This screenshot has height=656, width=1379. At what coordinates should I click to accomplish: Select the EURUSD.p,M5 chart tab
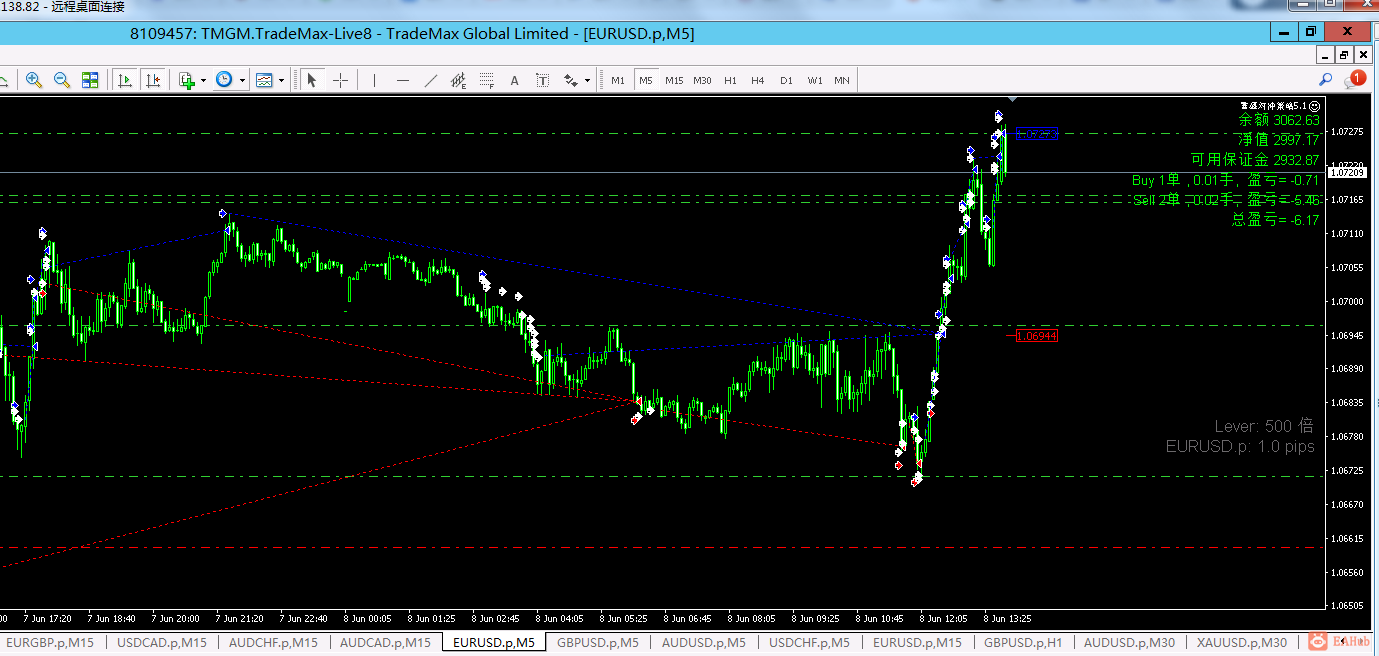(x=494, y=642)
